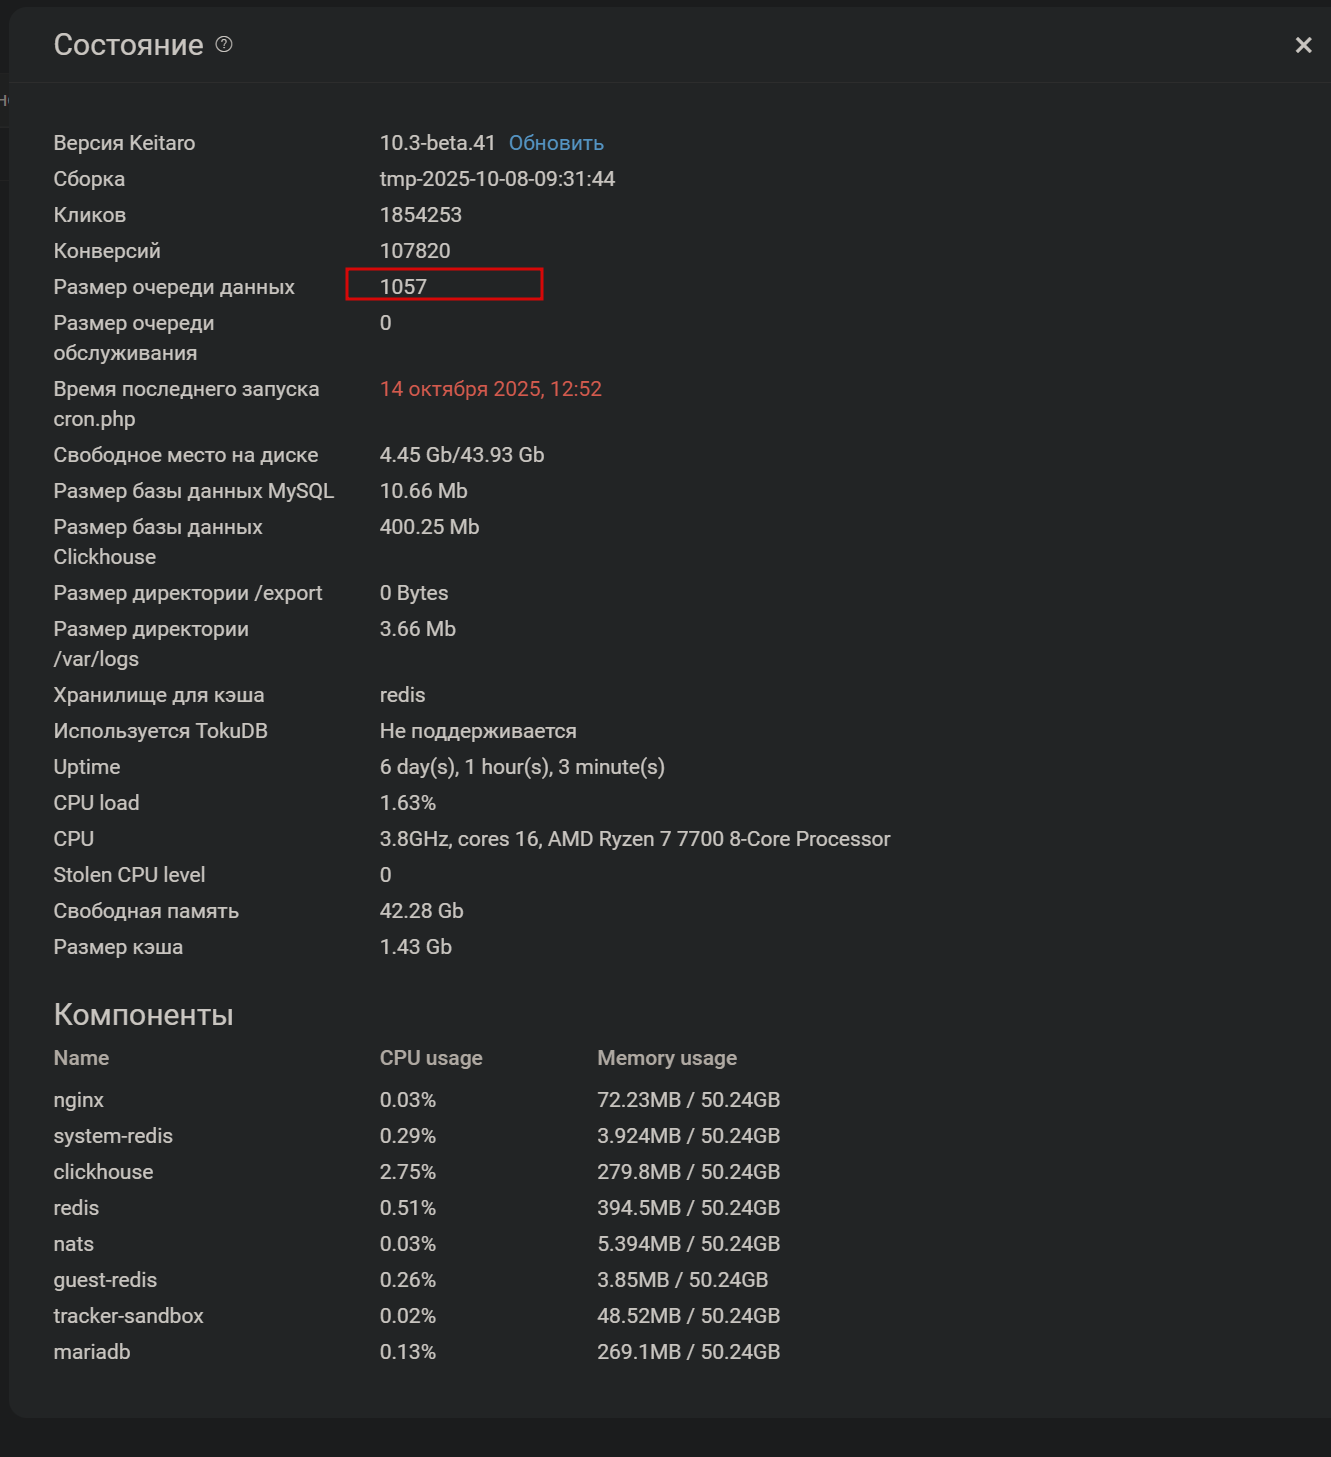Click the clicks count 1854253
The image size is (1331, 1457).
421,215
